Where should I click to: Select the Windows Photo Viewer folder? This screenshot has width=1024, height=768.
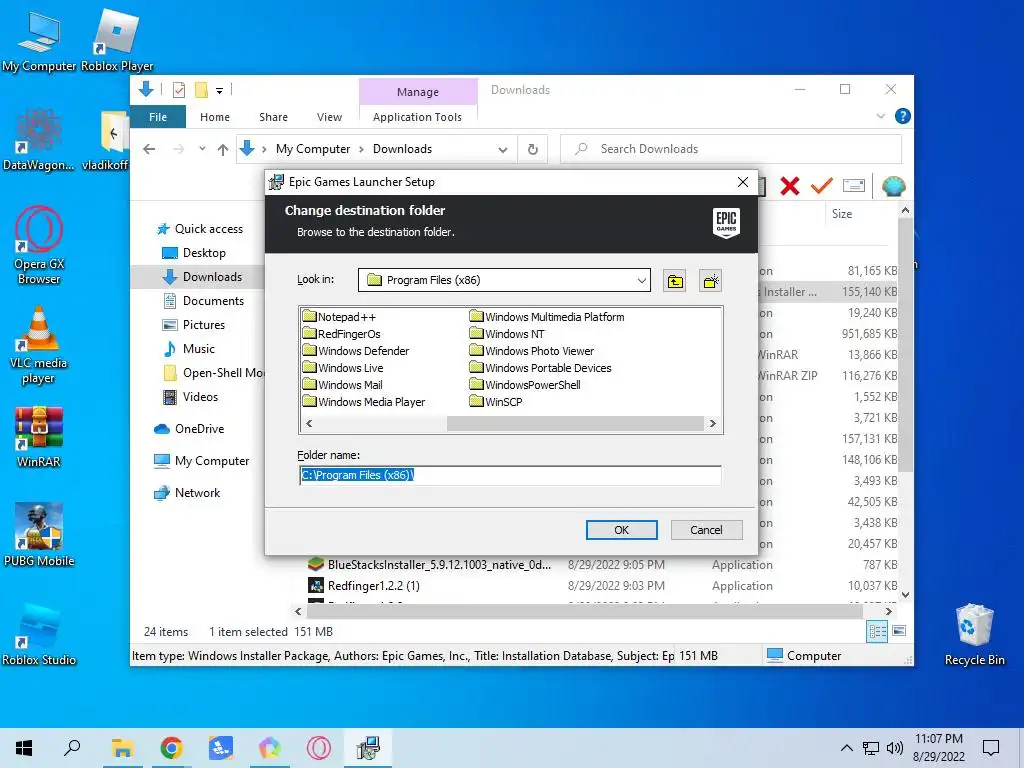point(532,351)
